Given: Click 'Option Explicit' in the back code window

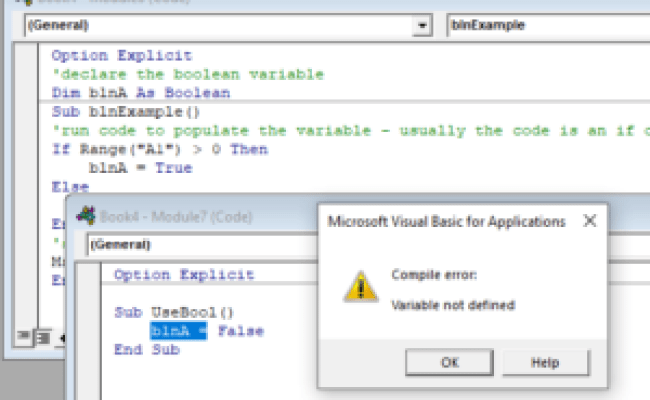Looking at the screenshot, I should (122, 55).
